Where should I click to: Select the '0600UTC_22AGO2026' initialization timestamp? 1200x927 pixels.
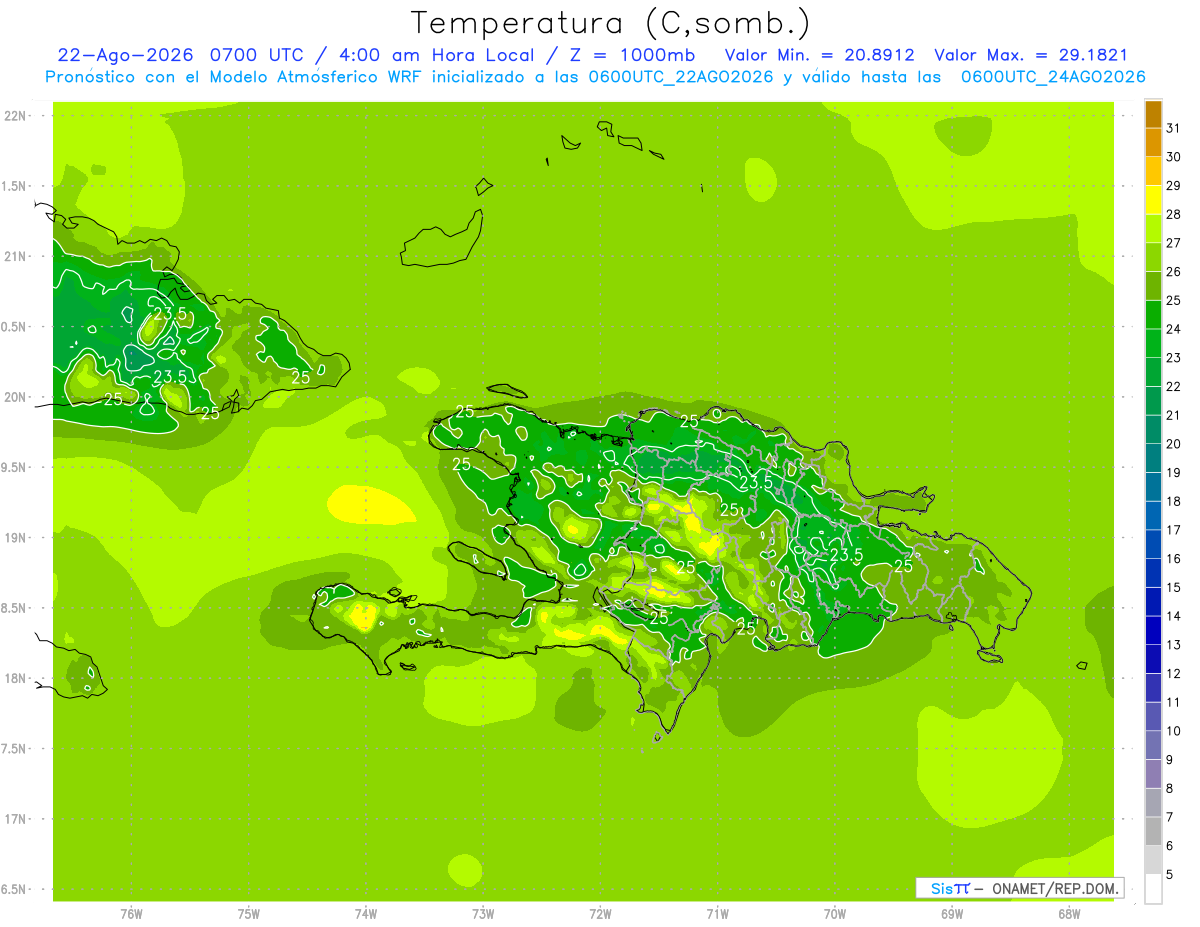pos(681,77)
